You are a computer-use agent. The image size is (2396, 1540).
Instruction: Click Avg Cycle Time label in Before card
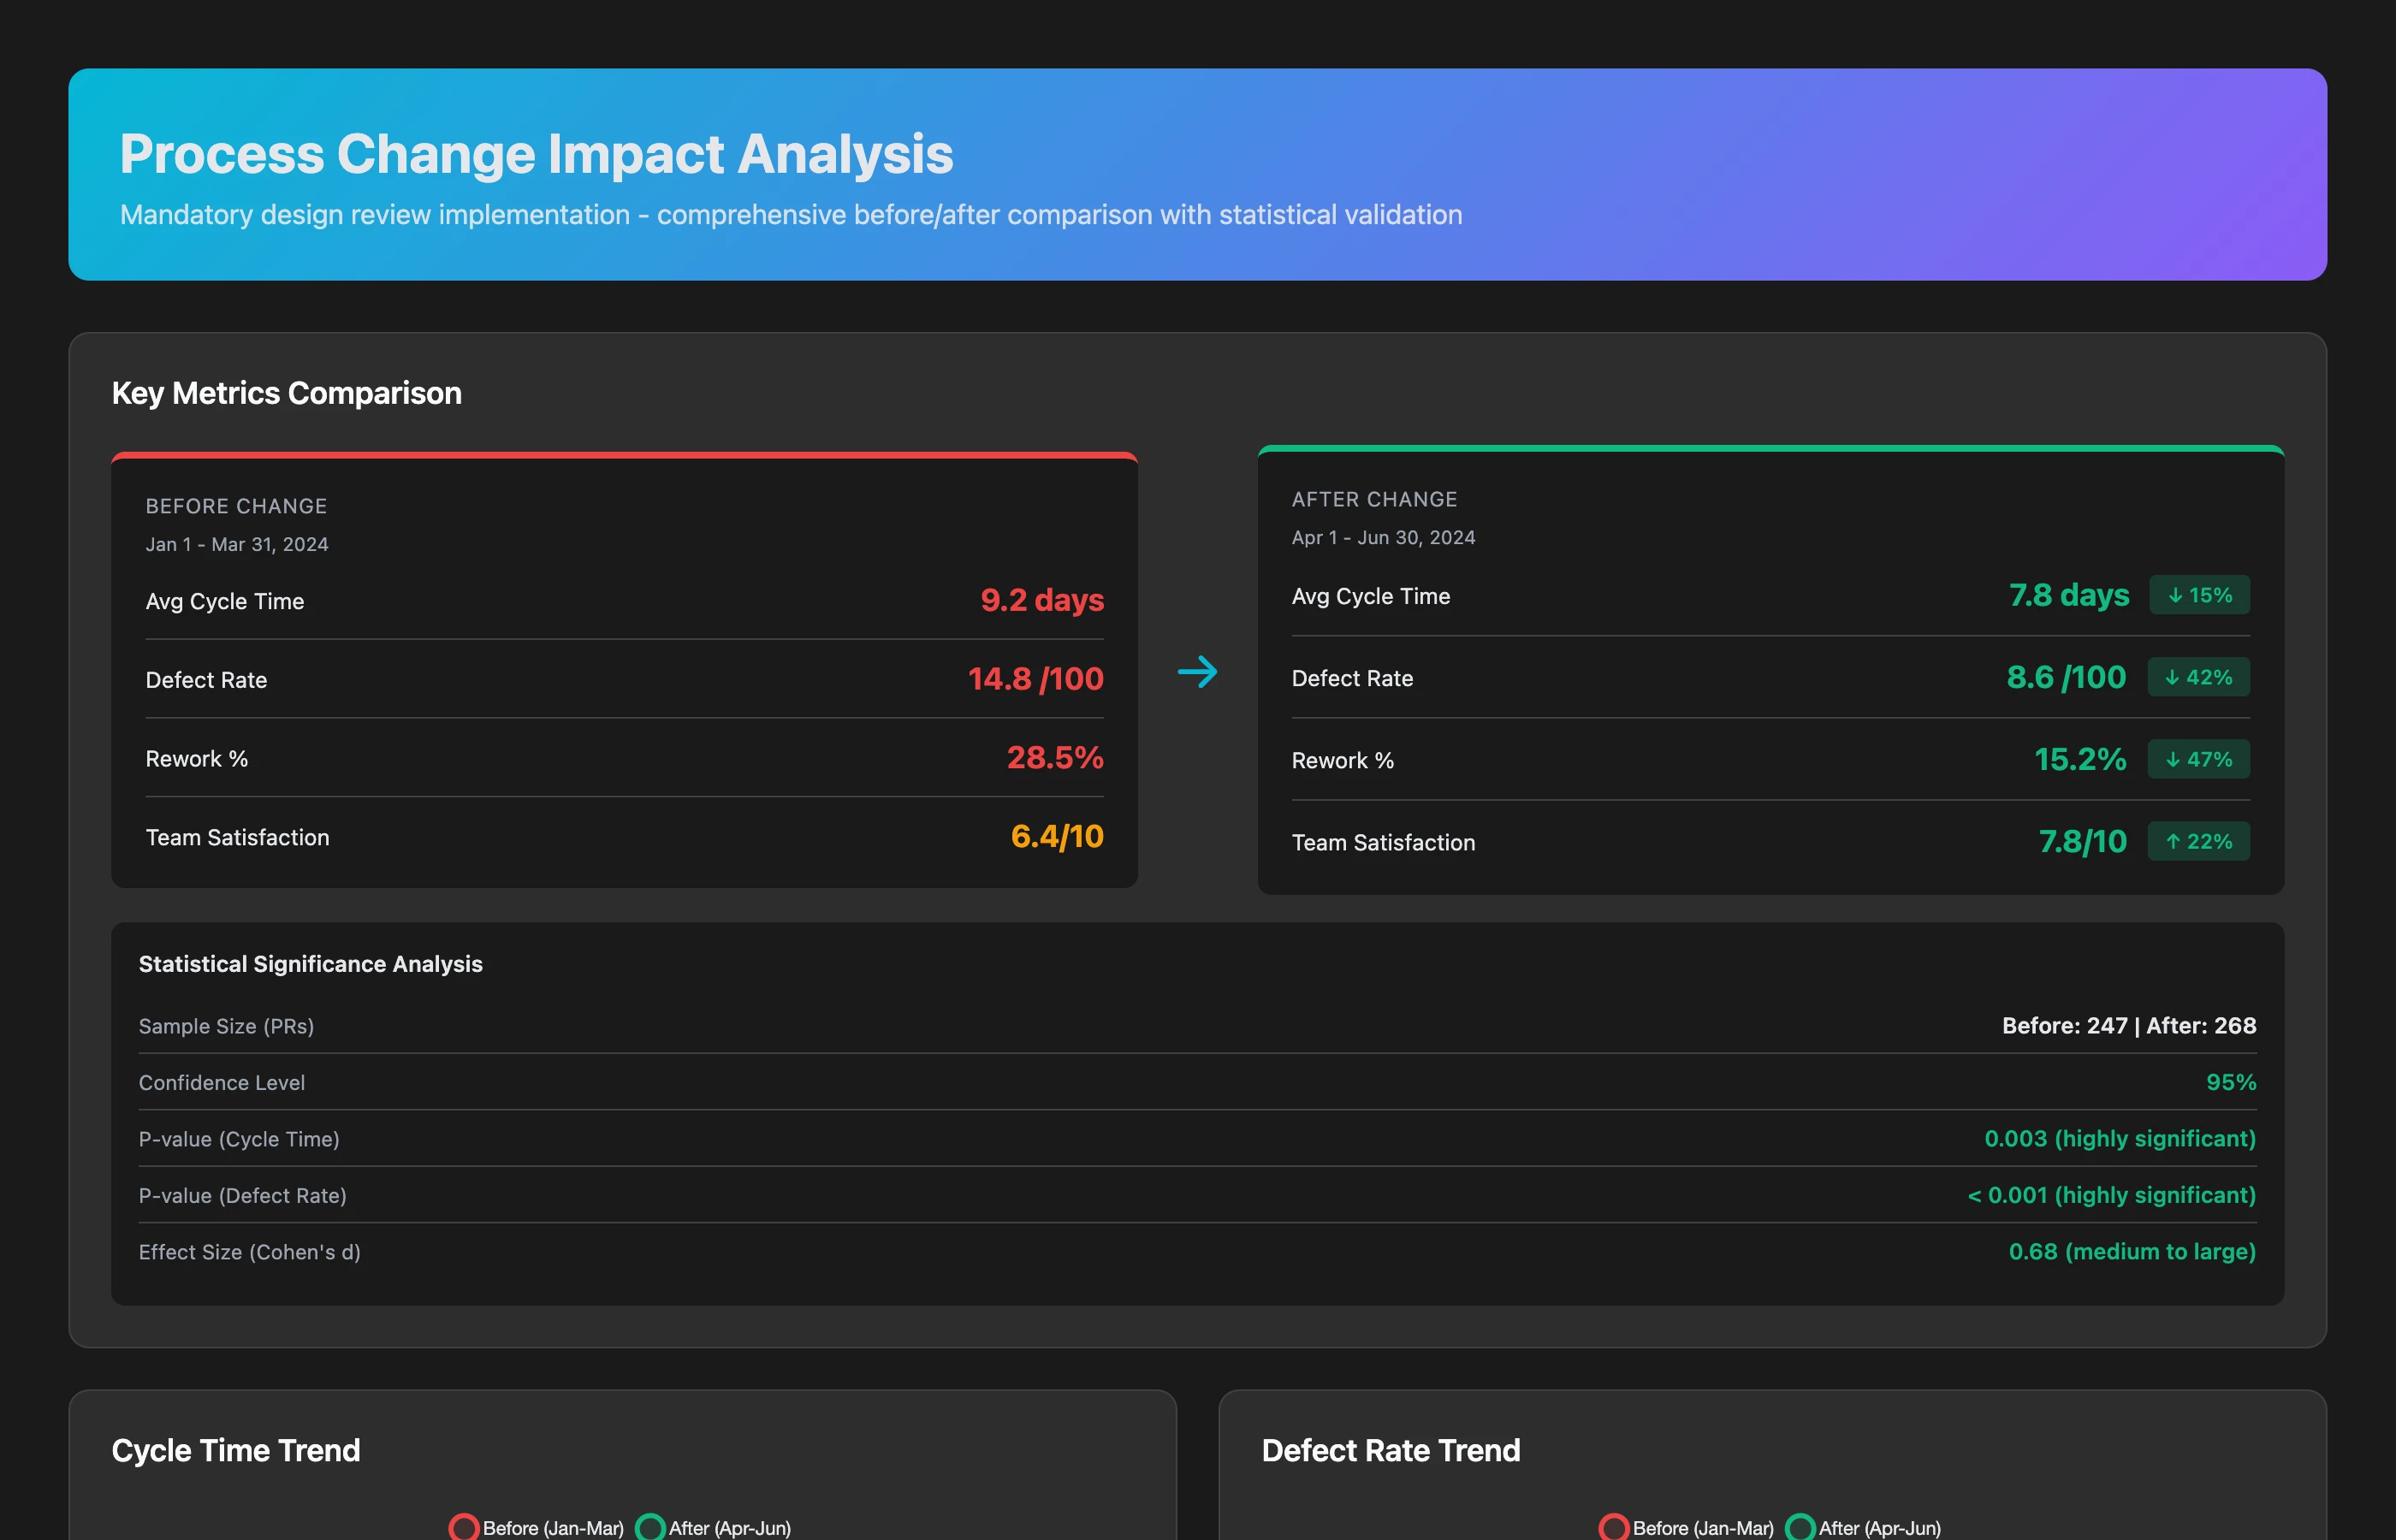coord(225,601)
